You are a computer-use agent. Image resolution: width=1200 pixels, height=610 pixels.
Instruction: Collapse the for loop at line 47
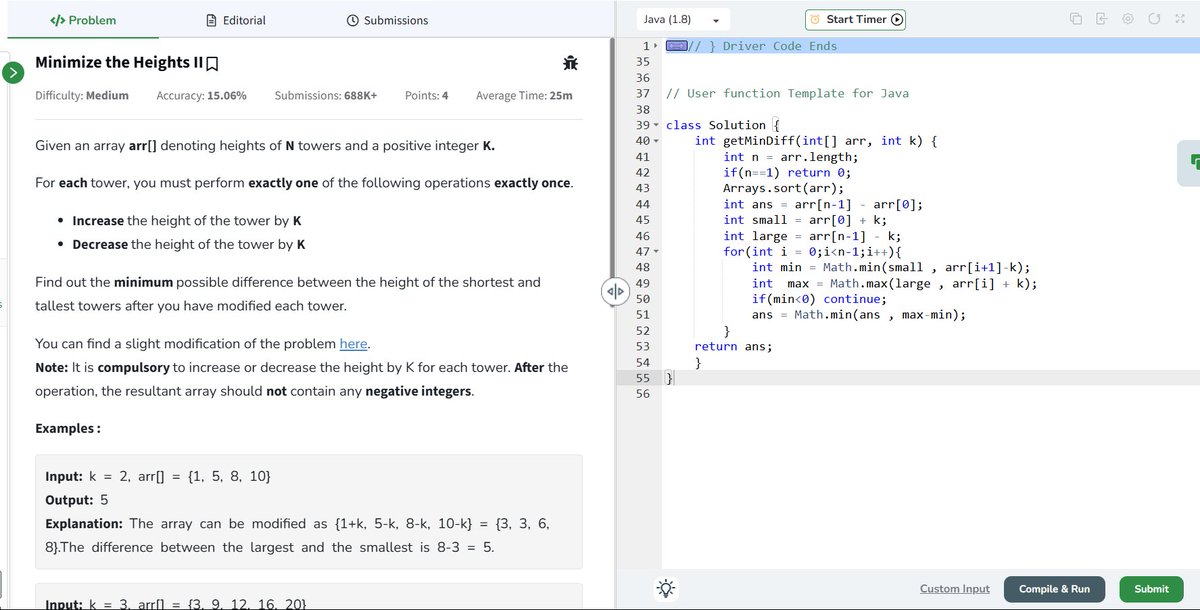(x=655, y=251)
